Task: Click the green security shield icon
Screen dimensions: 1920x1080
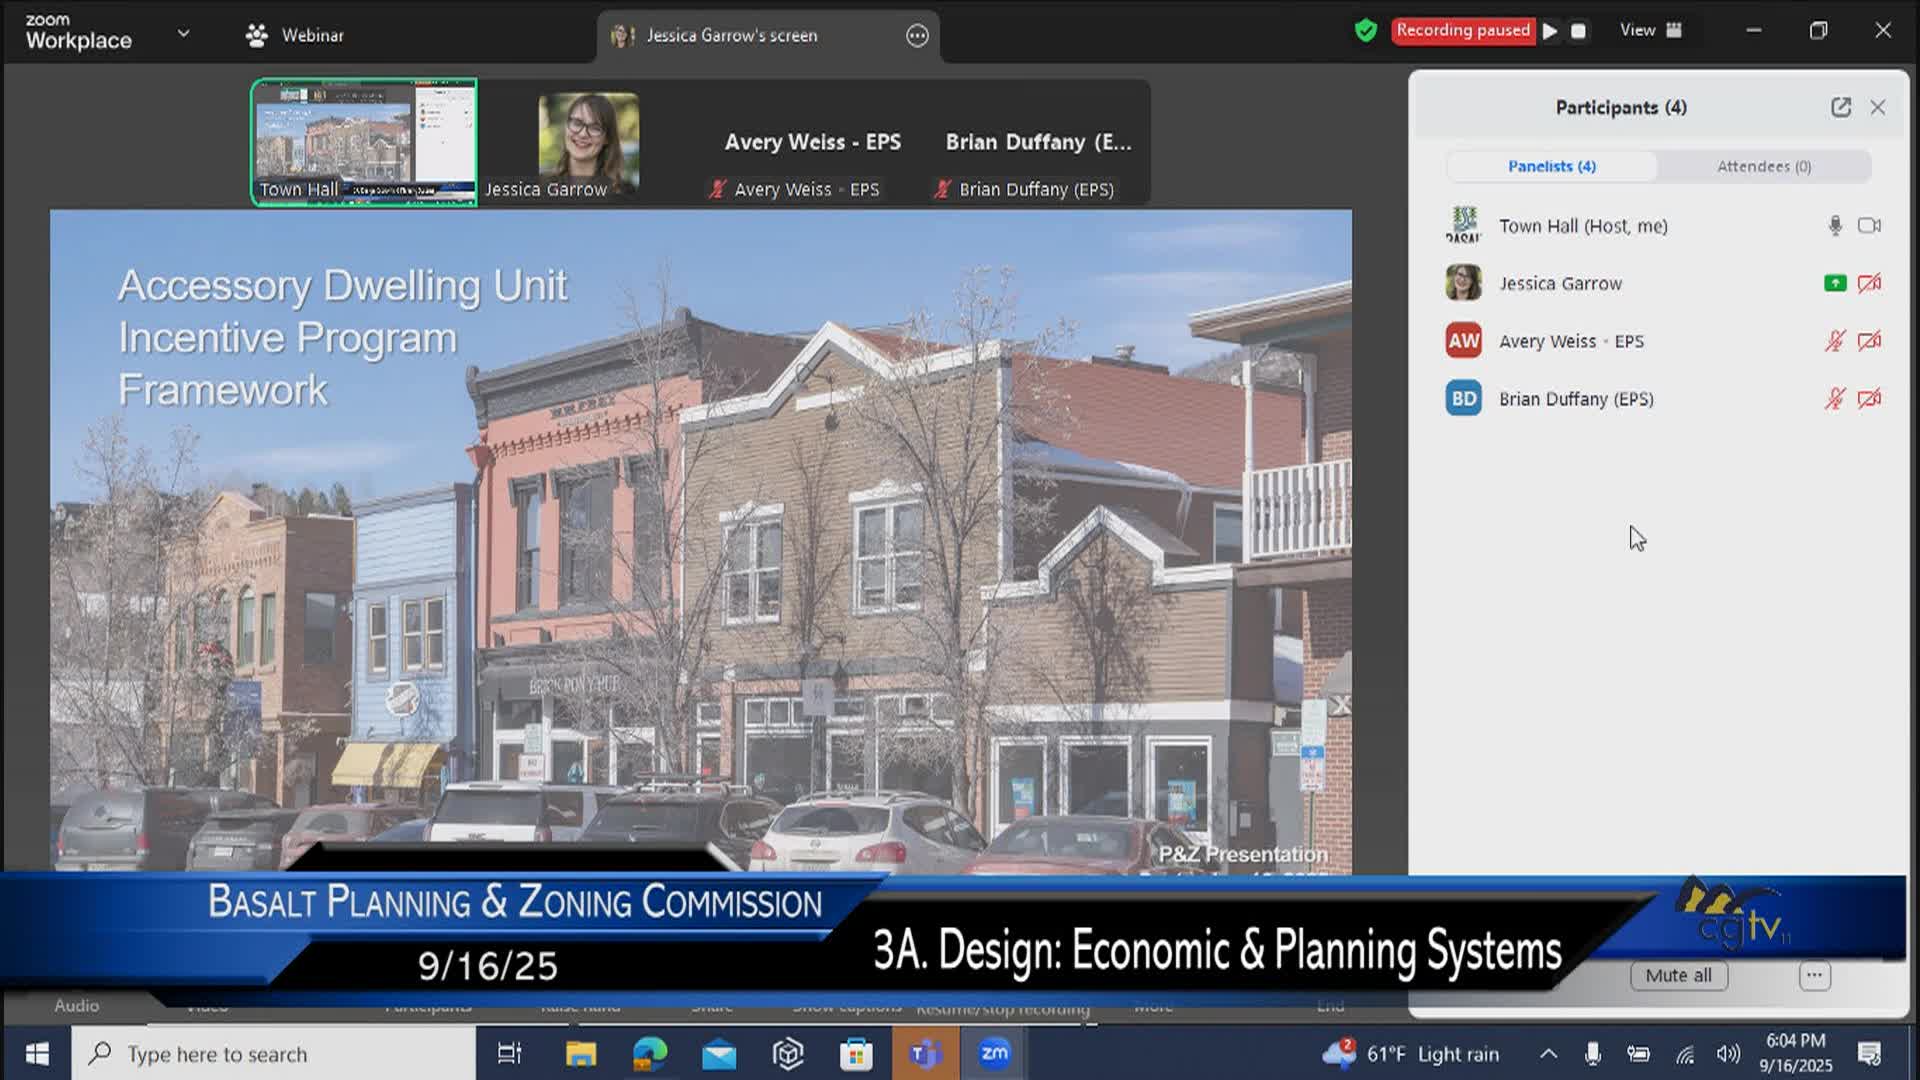Action: click(1366, 31)
